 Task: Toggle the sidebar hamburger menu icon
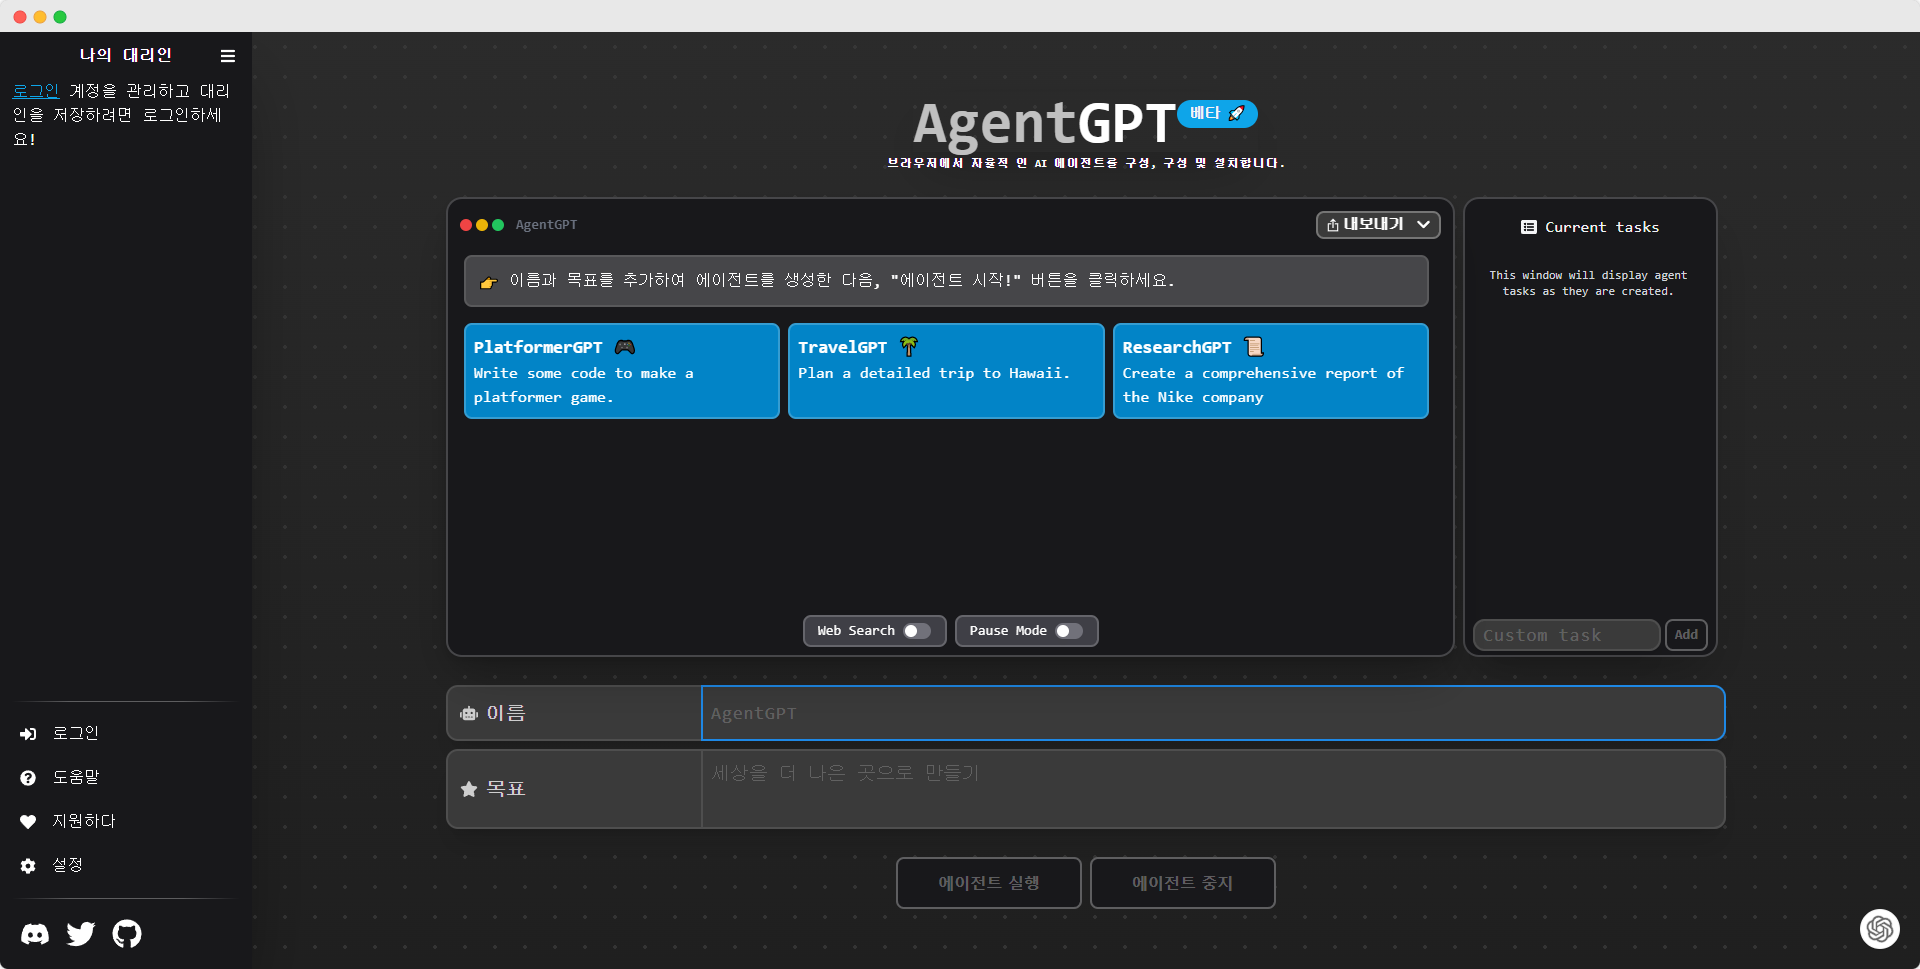click(228, 56)
